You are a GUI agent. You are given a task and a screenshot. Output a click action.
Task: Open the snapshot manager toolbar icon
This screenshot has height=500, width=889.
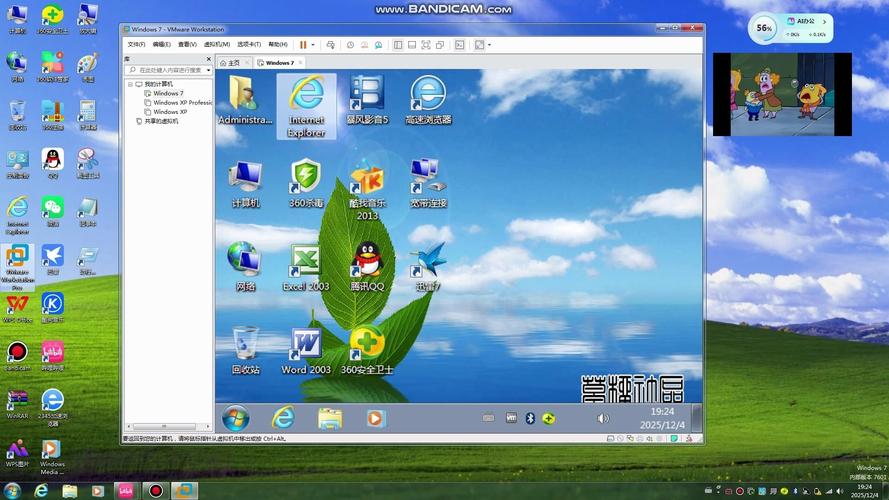click(378, 45)
